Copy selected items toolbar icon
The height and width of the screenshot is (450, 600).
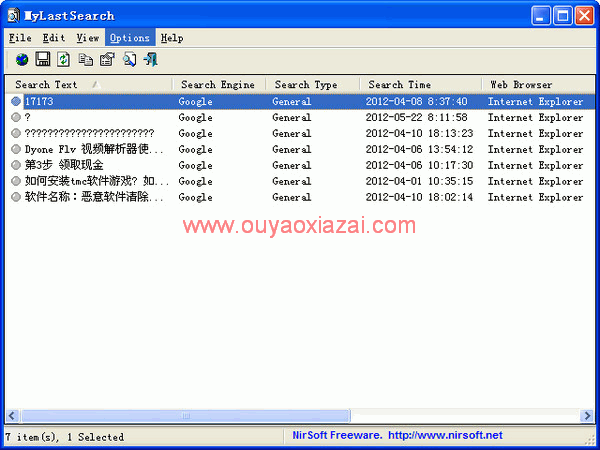[86, 60]
